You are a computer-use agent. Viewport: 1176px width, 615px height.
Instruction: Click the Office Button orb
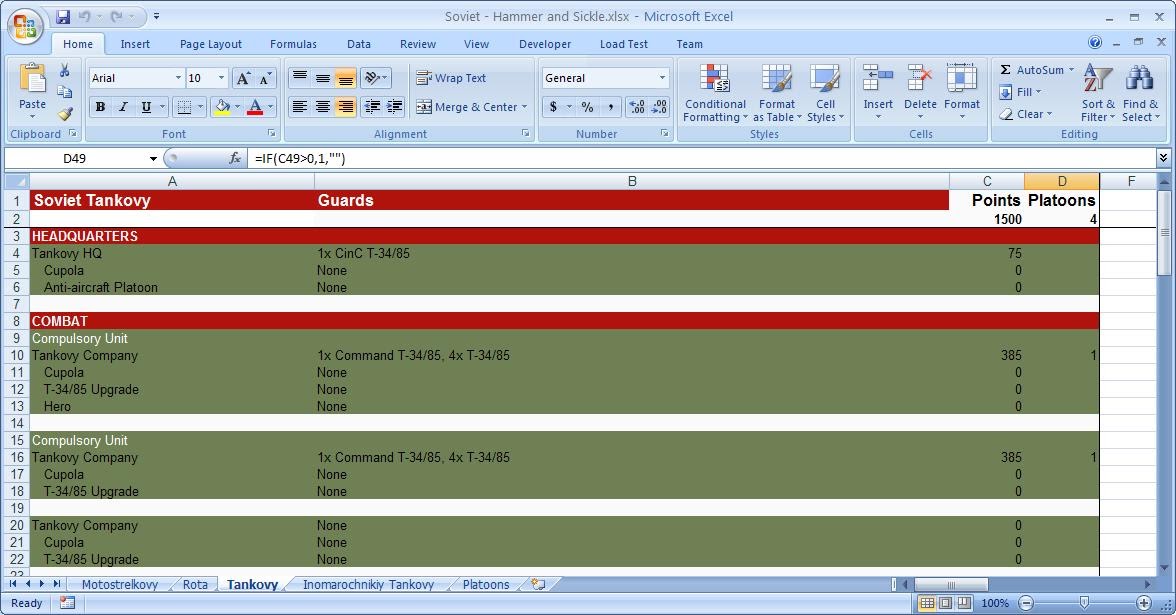(x=25, y=26)
